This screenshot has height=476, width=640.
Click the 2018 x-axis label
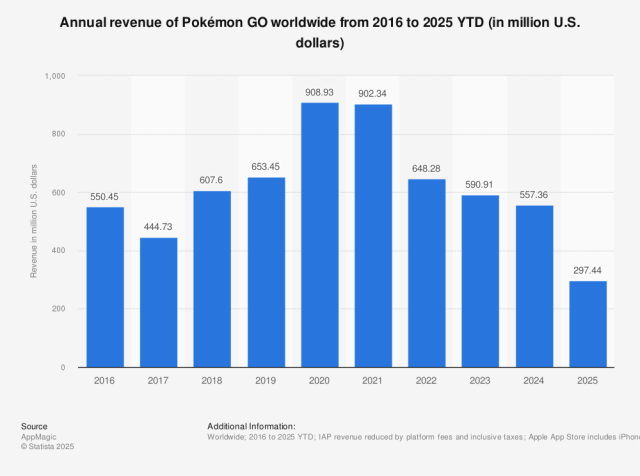click(x=212, y=381)
